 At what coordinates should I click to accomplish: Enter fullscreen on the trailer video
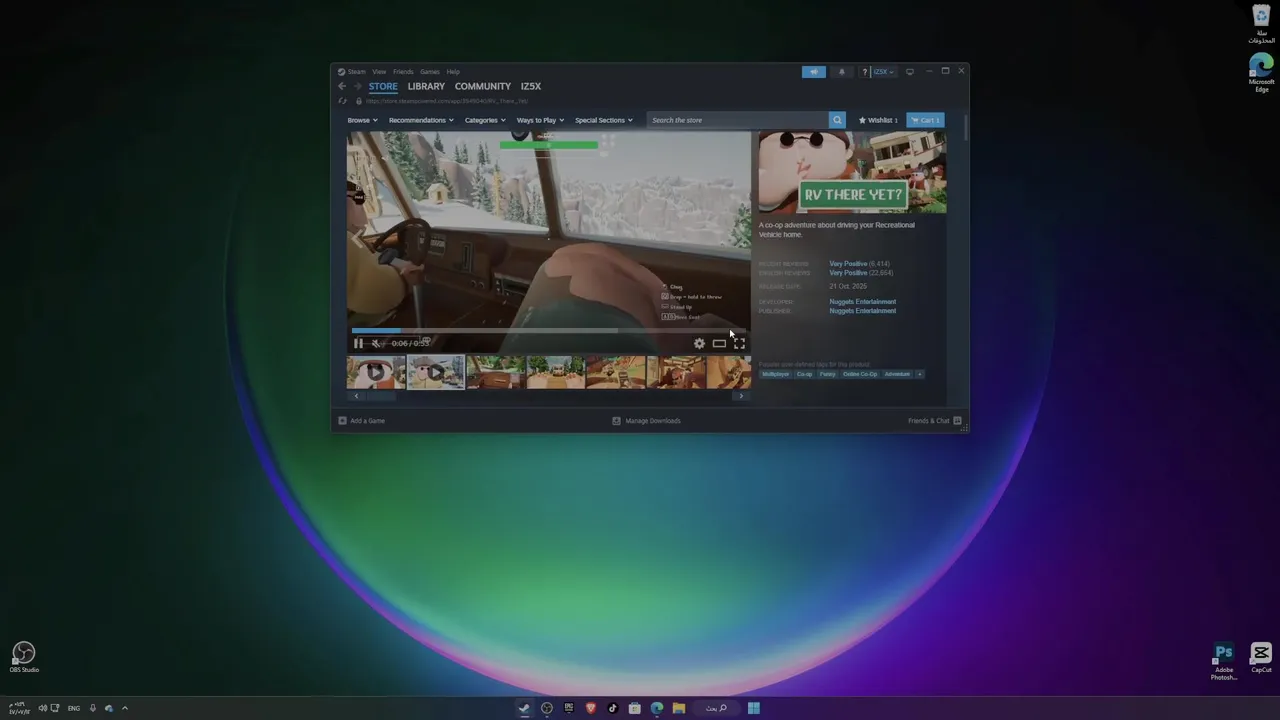click(739, 343)
